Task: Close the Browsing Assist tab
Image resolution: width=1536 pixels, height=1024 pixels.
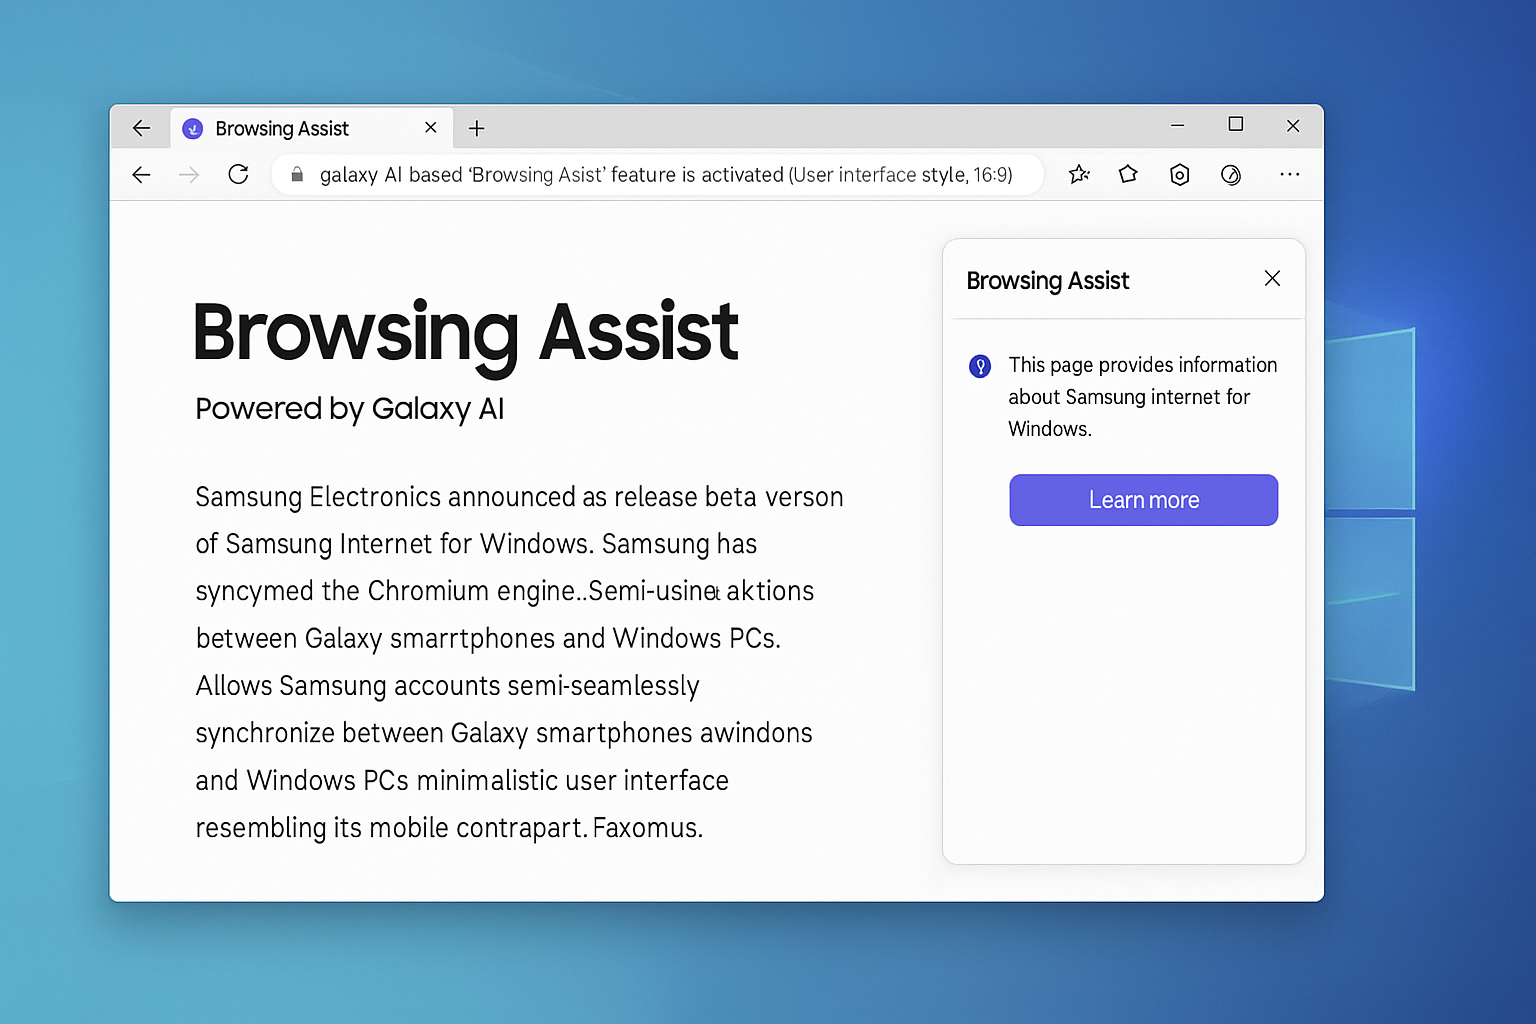Action: [431, 127]
